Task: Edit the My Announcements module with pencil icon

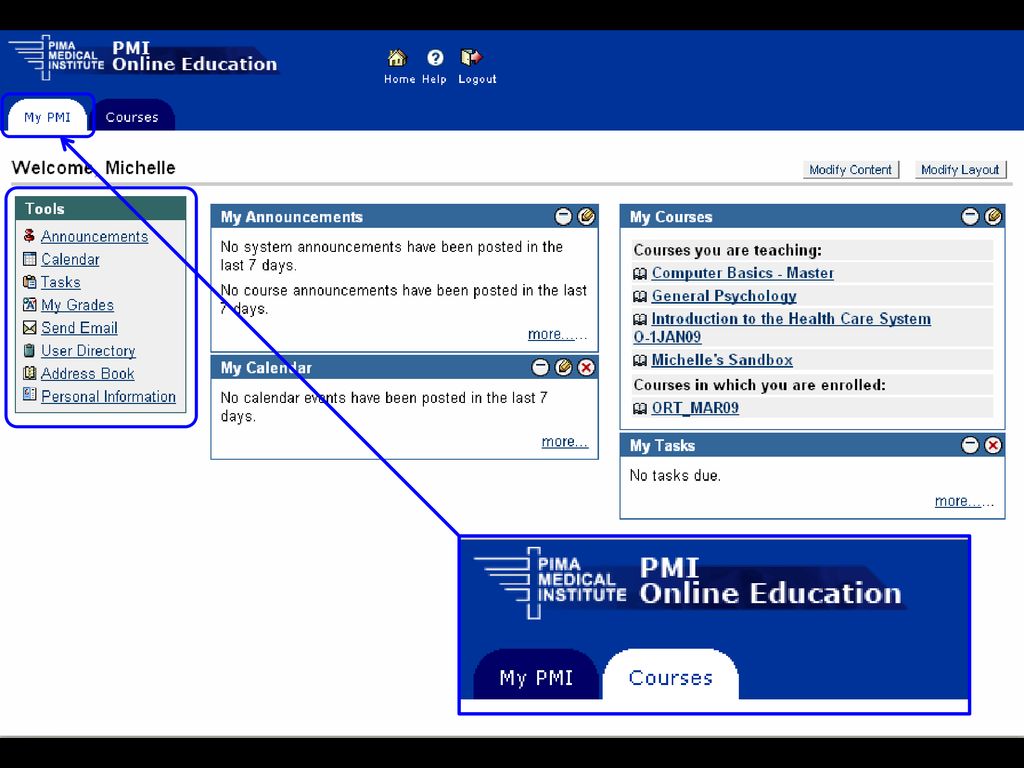Action: pyautogui.click(x=586, y=216)
